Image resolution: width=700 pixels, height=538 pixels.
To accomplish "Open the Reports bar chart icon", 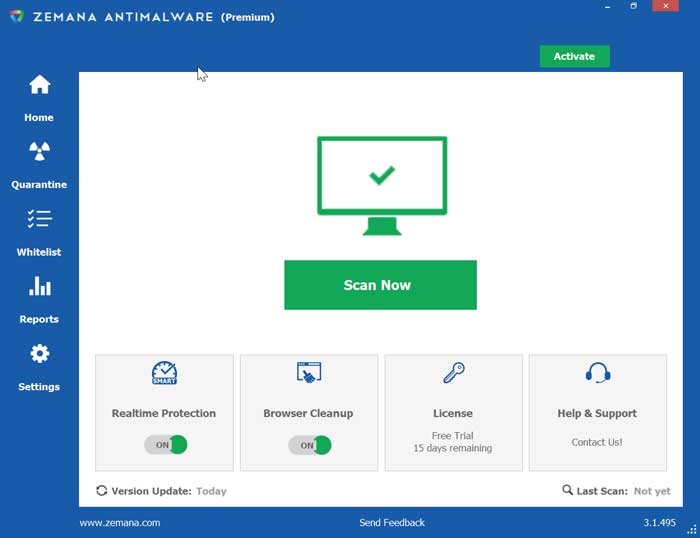I will 40,286.
